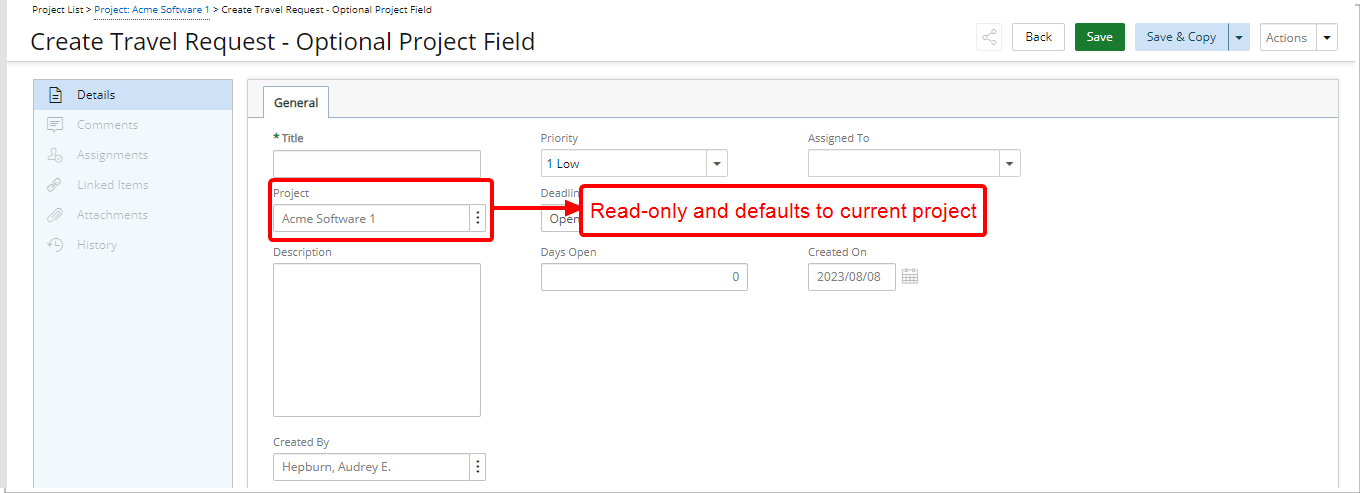Image resolution: width=1360 pixels, height=493 pixels.
Task: Expand the Priority dropdown
Action: pos(717,163)
